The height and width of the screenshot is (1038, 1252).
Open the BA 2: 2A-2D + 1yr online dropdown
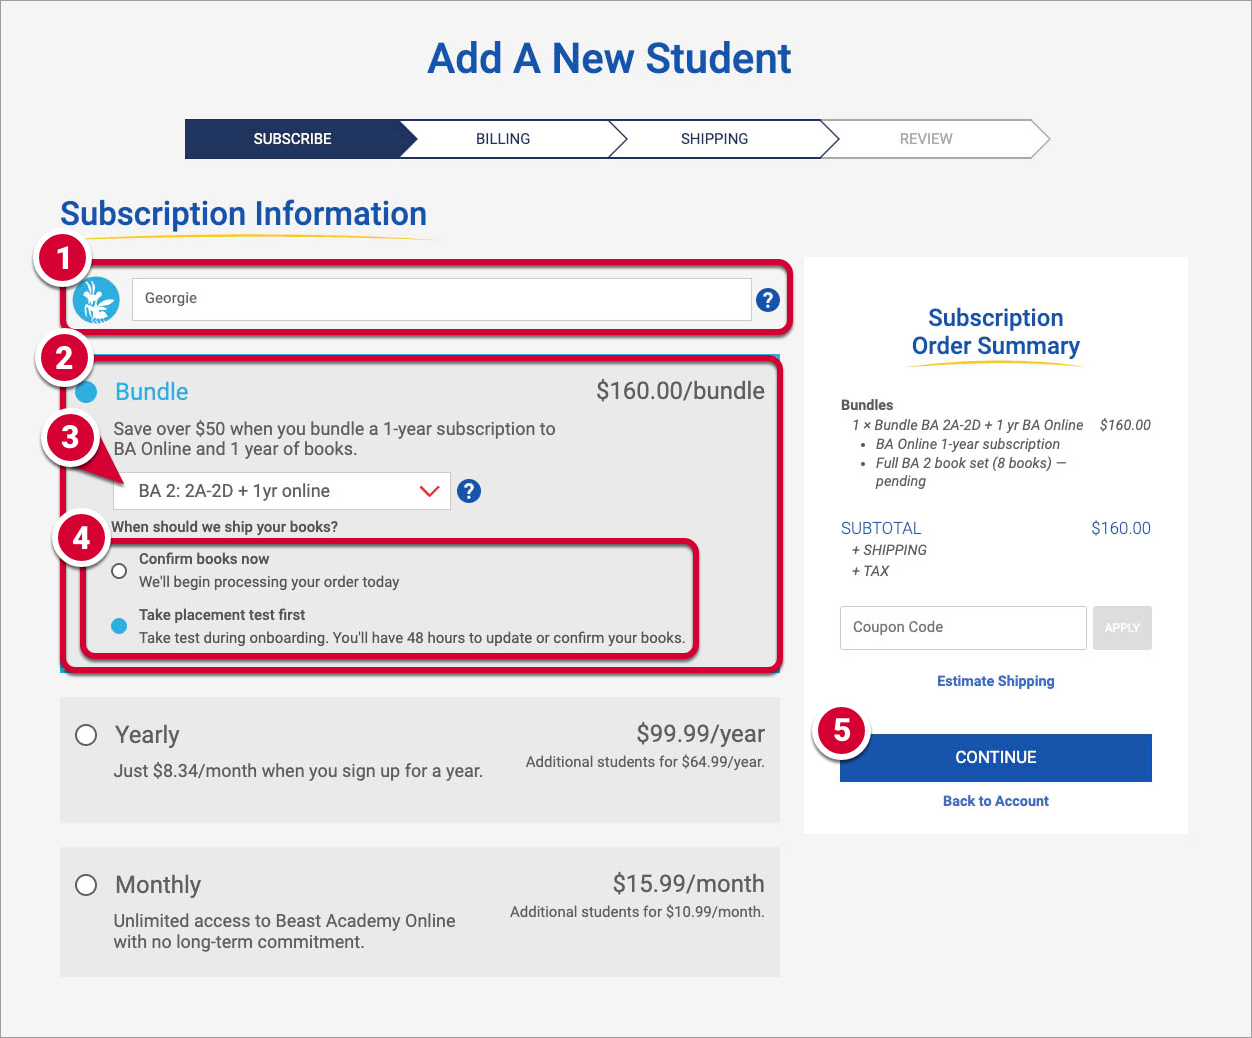[x=281, y=491]
